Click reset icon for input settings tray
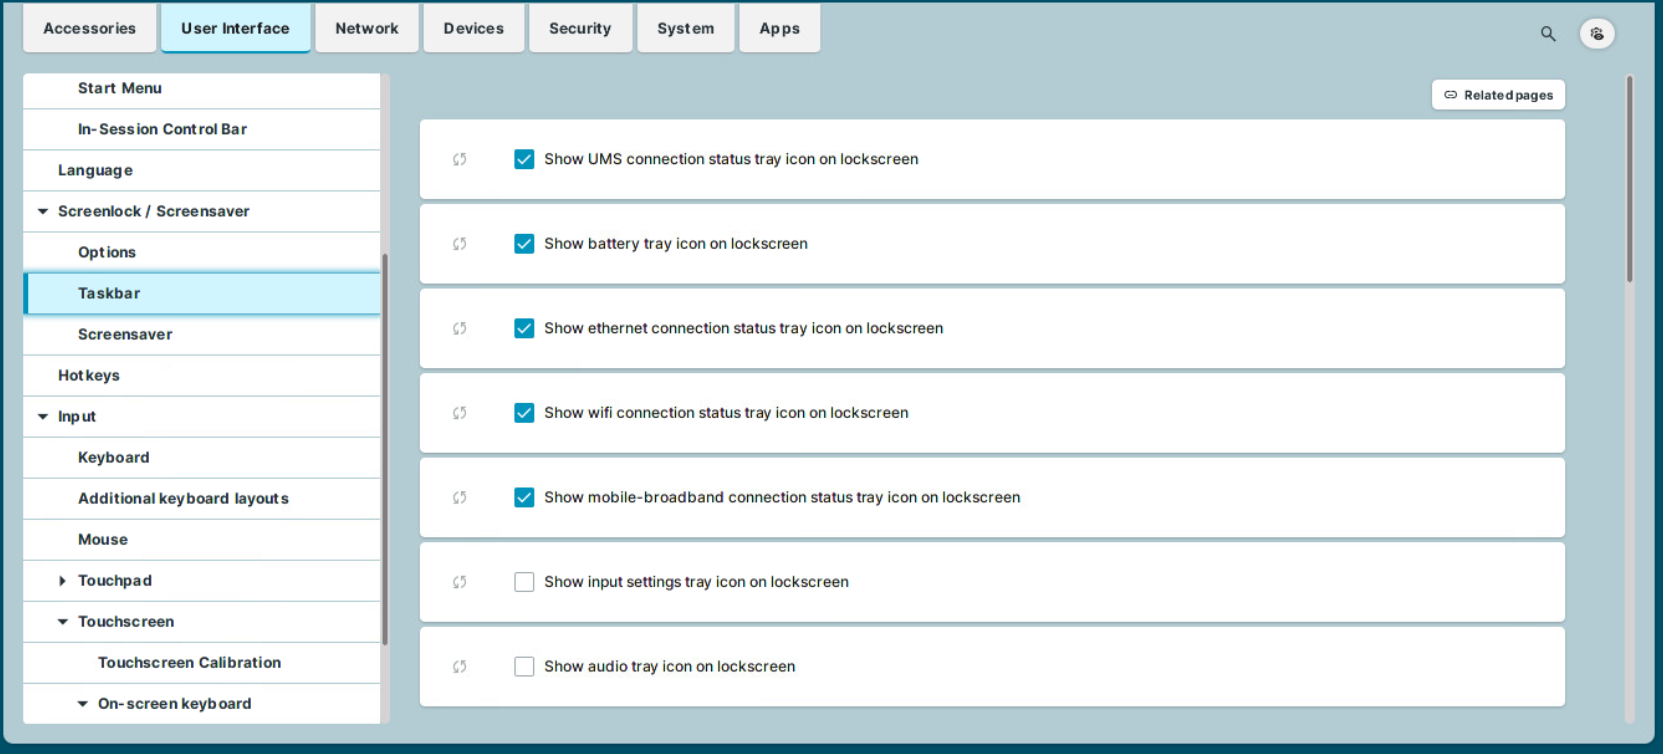 click(x=460, y=582)
